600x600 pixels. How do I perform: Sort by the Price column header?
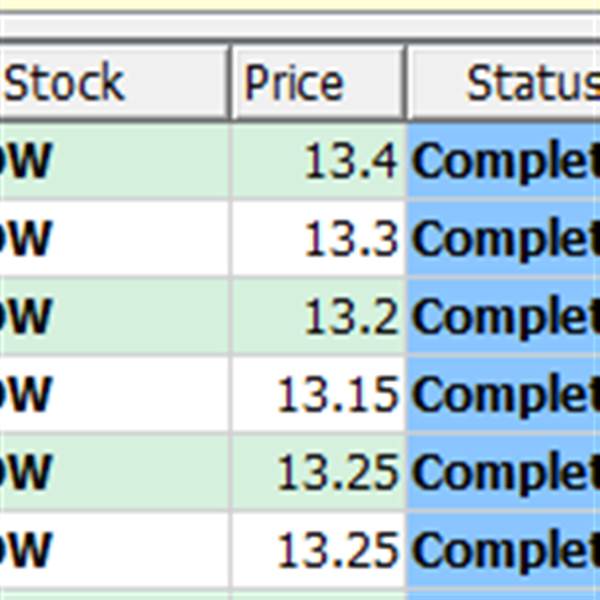[317, 83]
